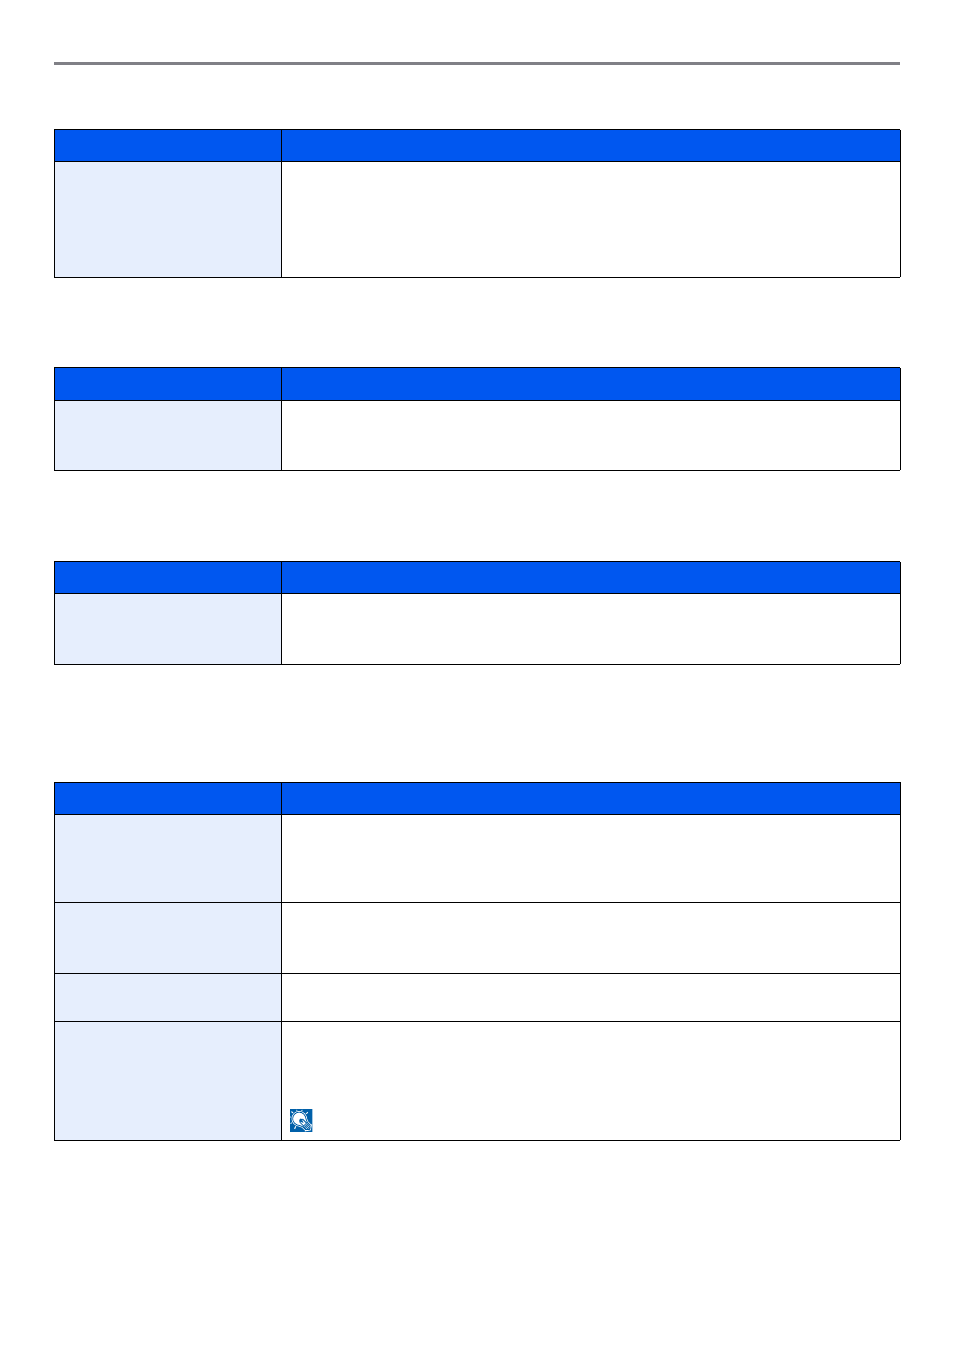Select the fourth table's narrow blue header cell
This screenshot has width=954, height=1350.
pyautogui.click(x=168, y=799)
